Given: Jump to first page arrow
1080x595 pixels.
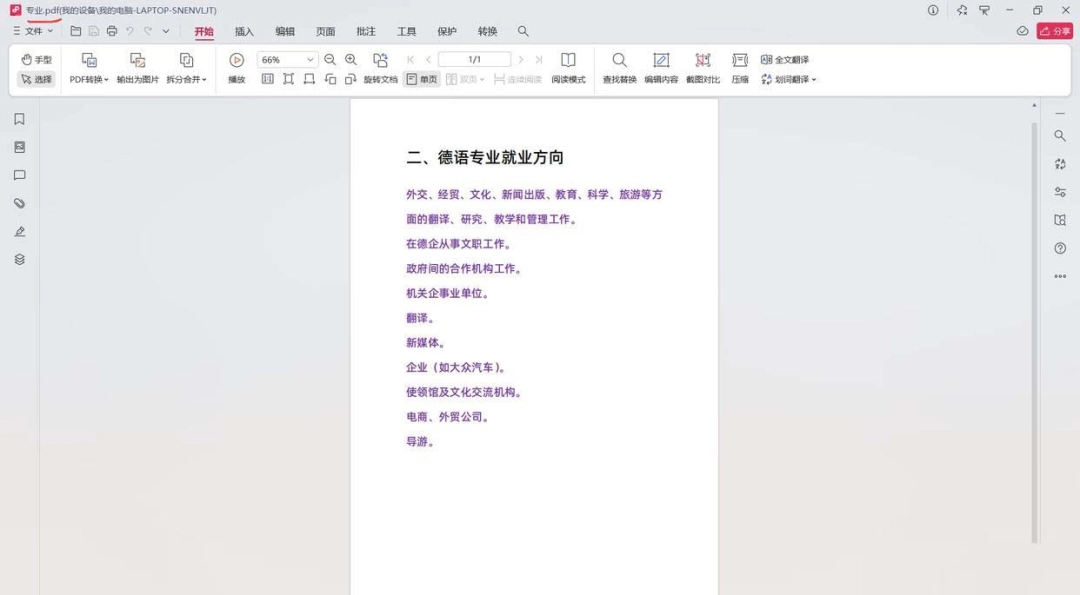Looking at the screenshot, I should coord(411,60).
